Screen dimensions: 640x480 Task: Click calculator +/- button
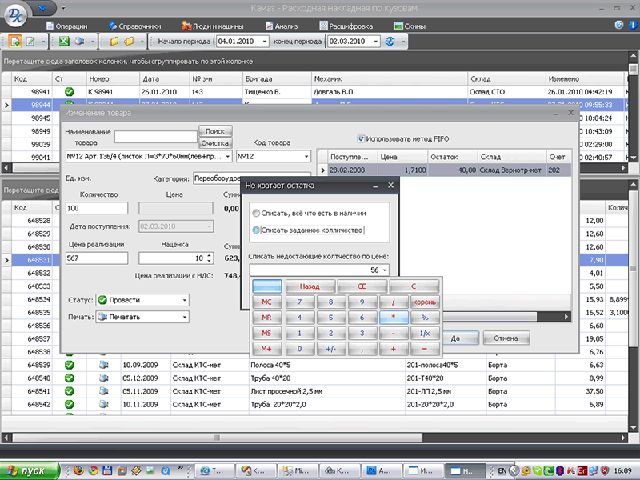(331, 349)
